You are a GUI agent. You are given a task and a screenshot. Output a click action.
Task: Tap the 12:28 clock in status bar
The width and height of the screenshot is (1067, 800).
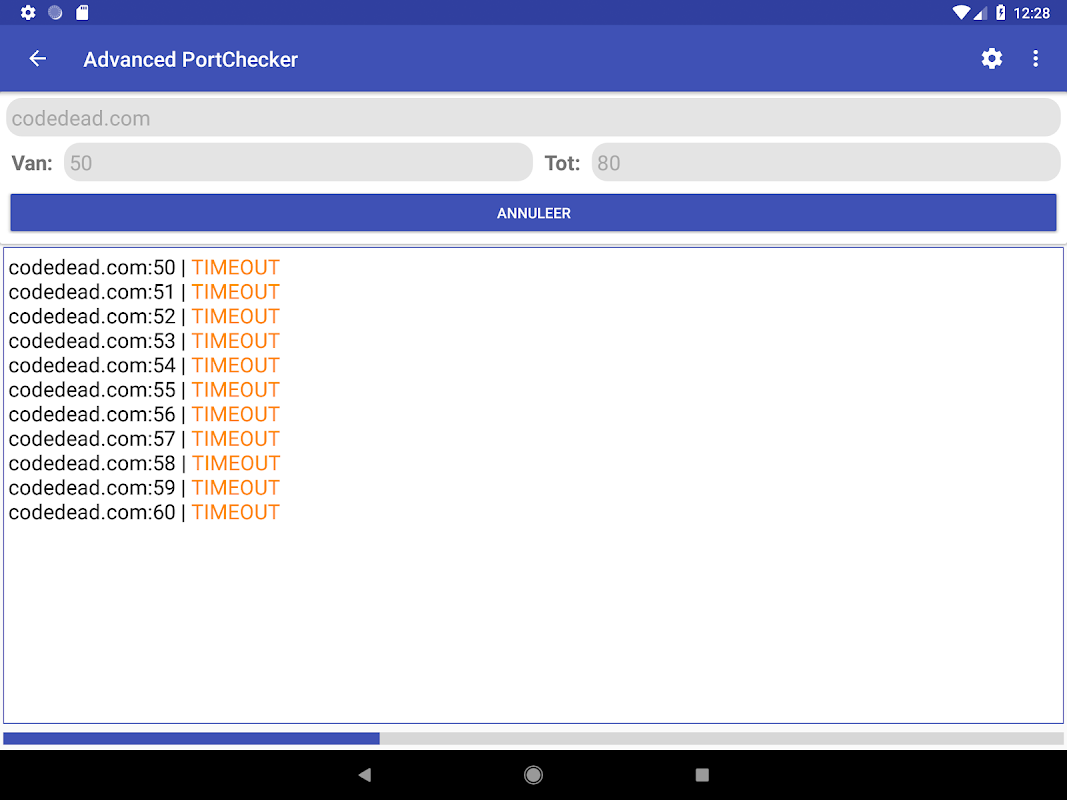point(1032,13)
